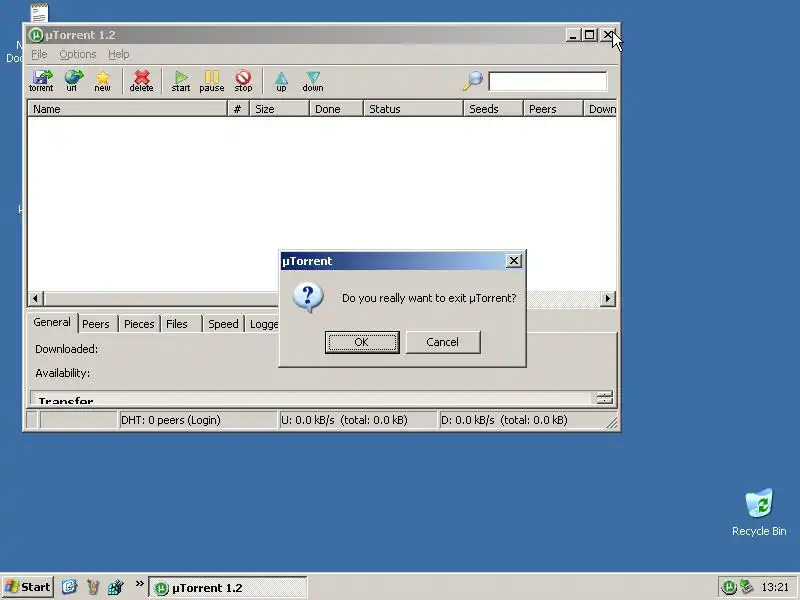Switch to the Speed tab
This screenshot has height=600, width=800.
(x=223, y=324)
